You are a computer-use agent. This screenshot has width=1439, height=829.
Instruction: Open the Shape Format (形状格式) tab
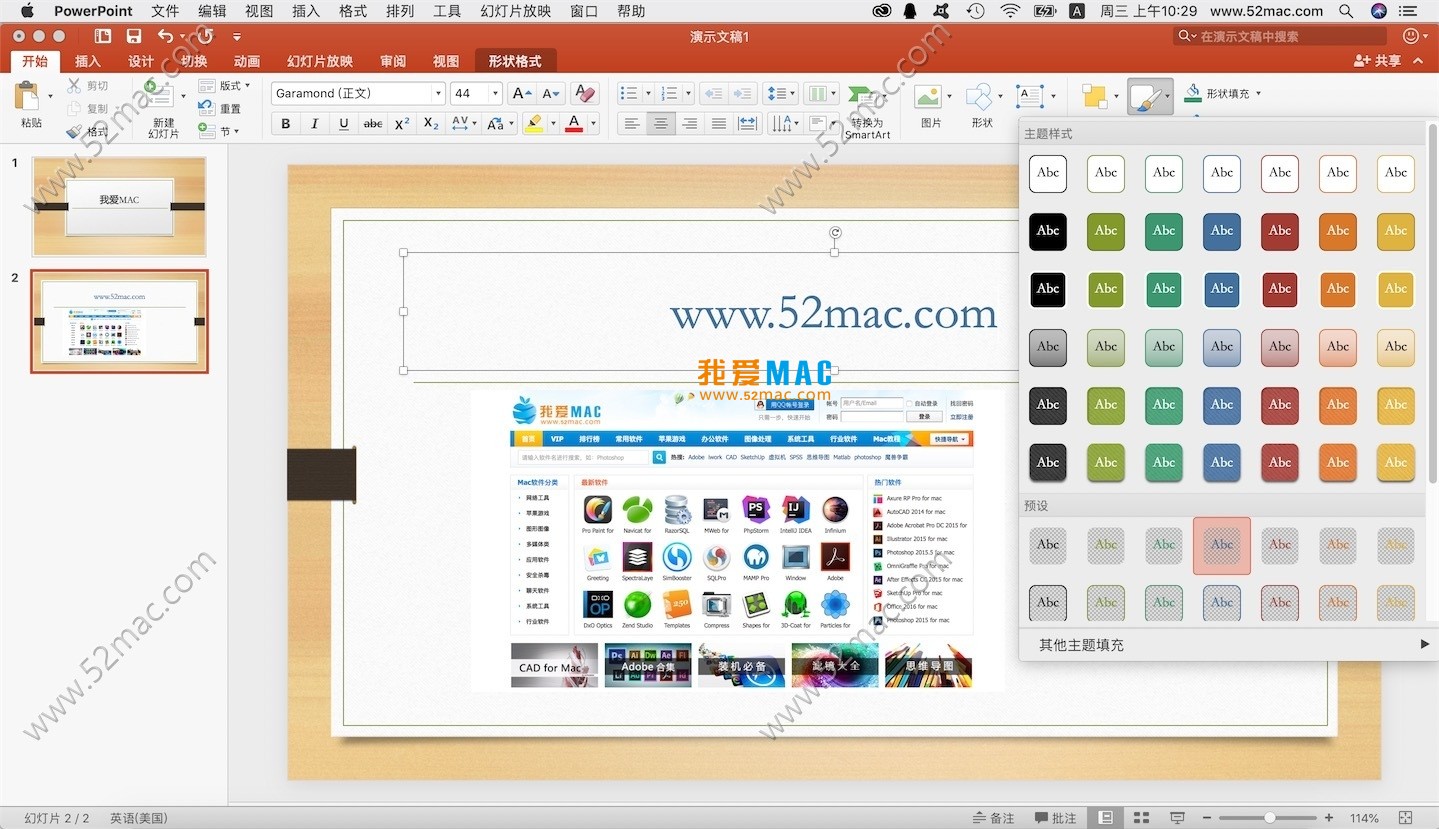pos(515,62)
